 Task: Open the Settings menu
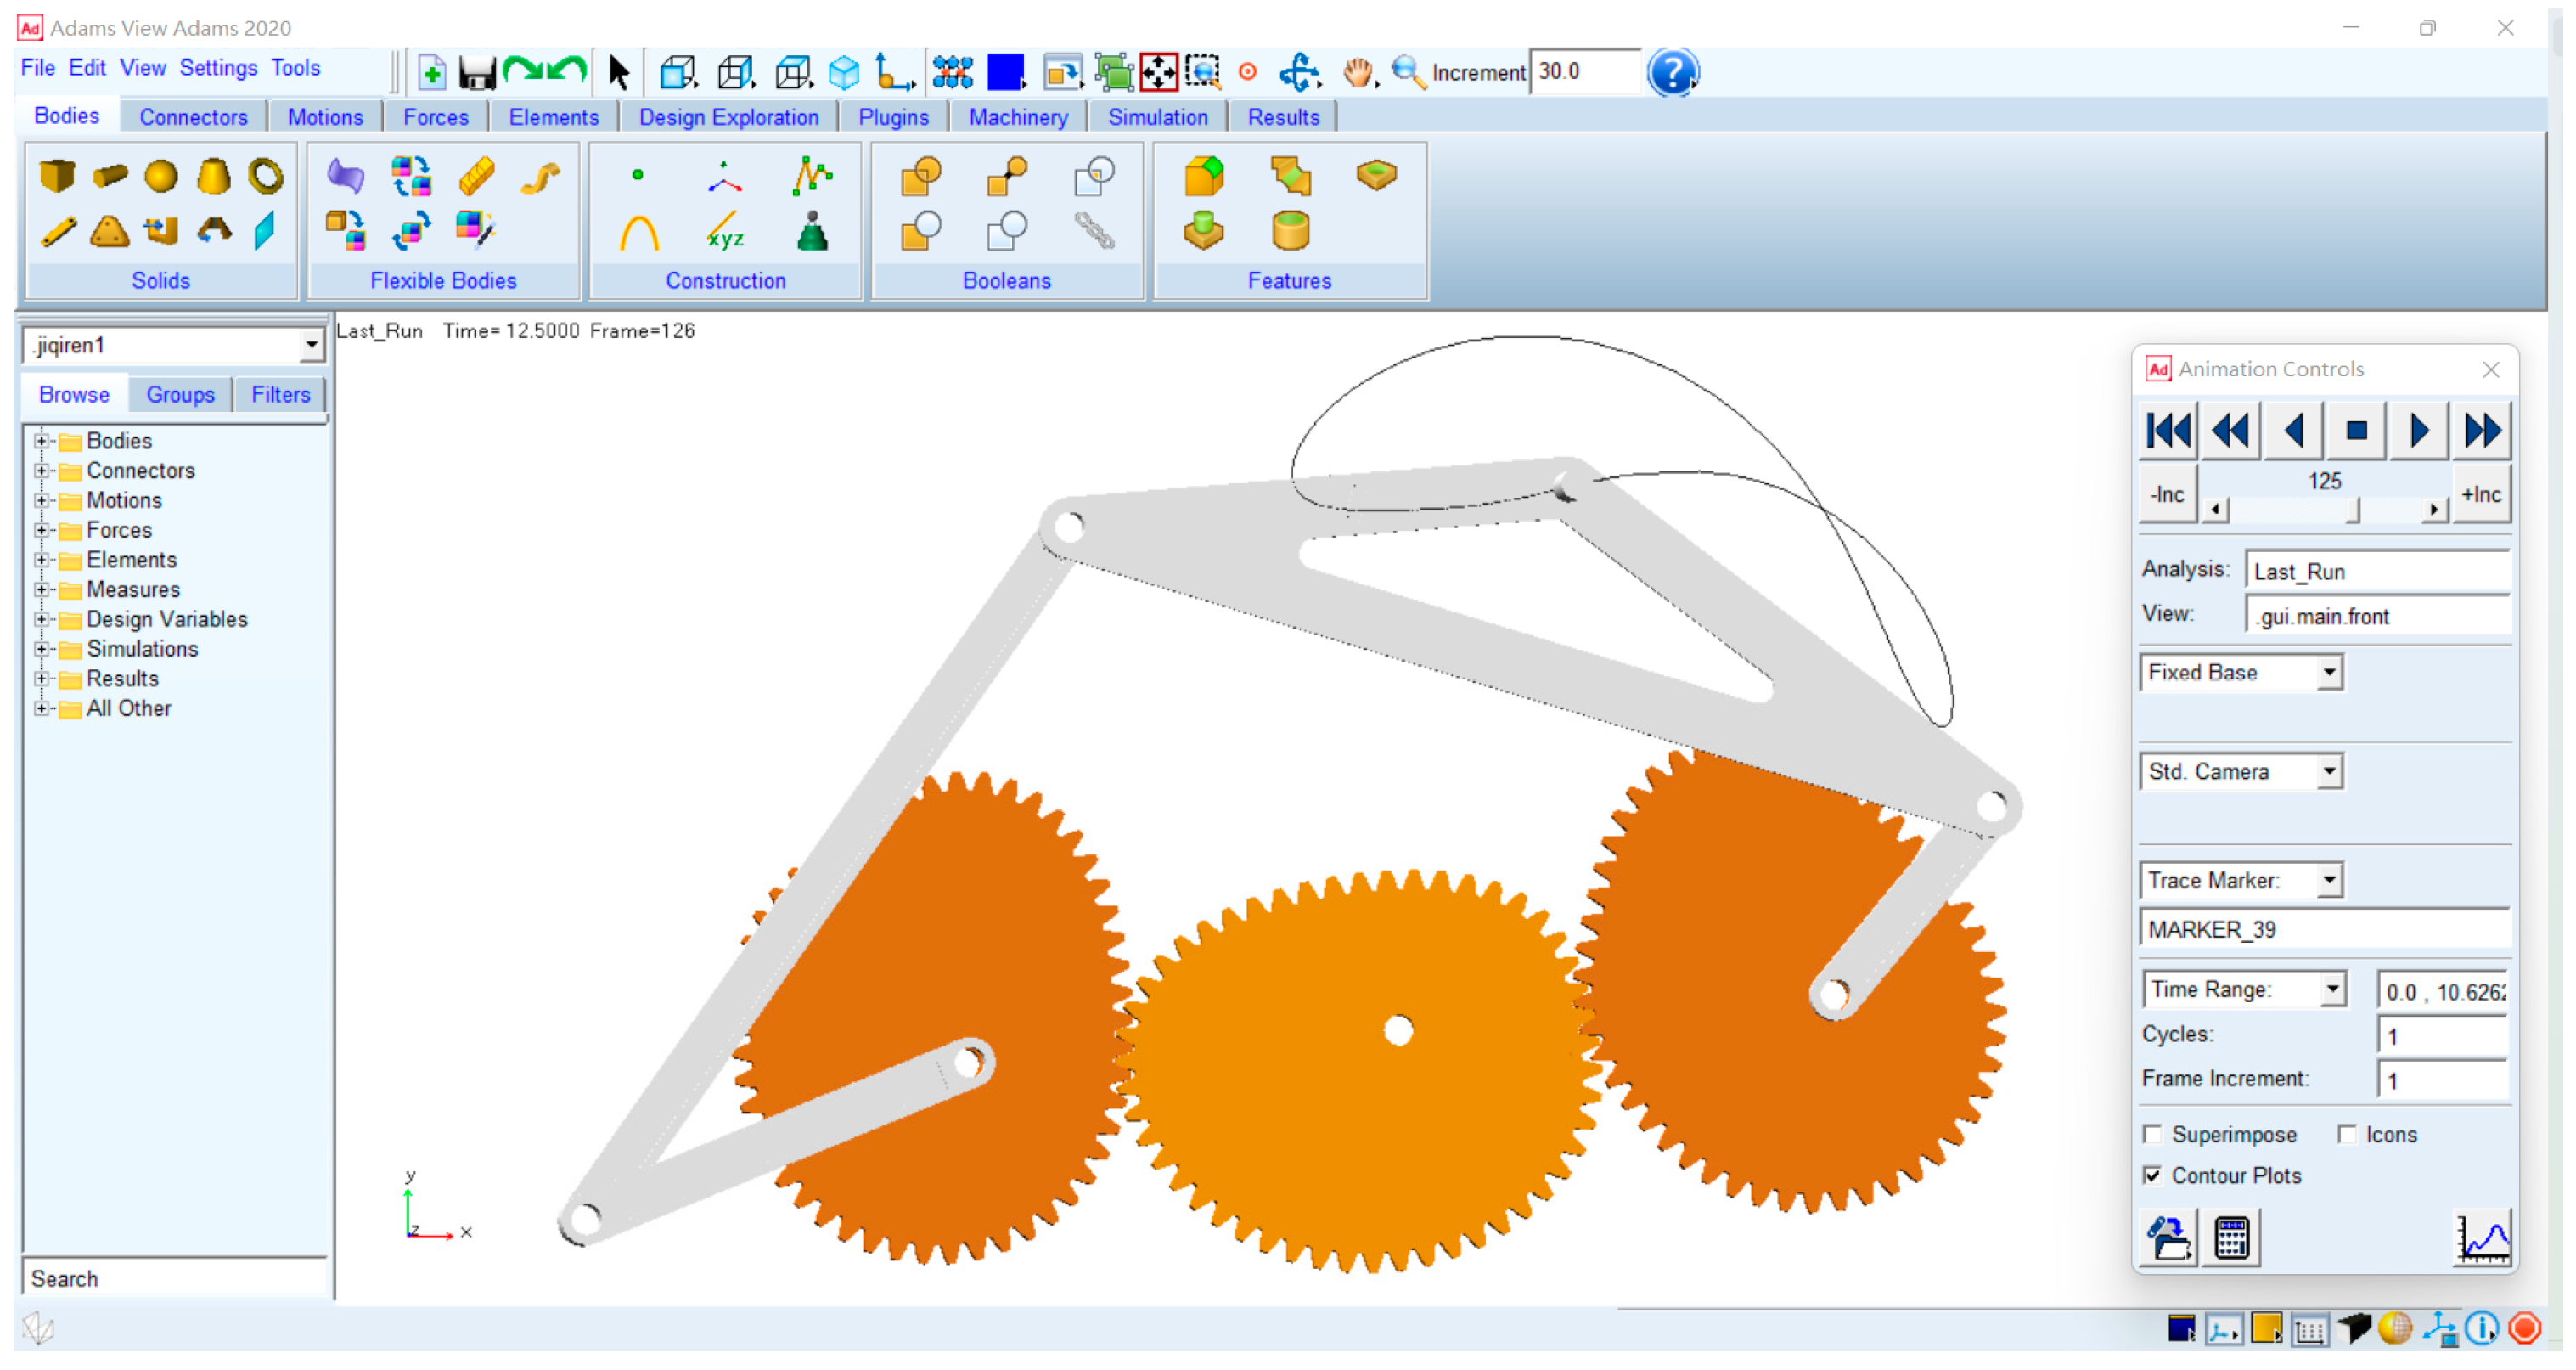click(218, 68)
